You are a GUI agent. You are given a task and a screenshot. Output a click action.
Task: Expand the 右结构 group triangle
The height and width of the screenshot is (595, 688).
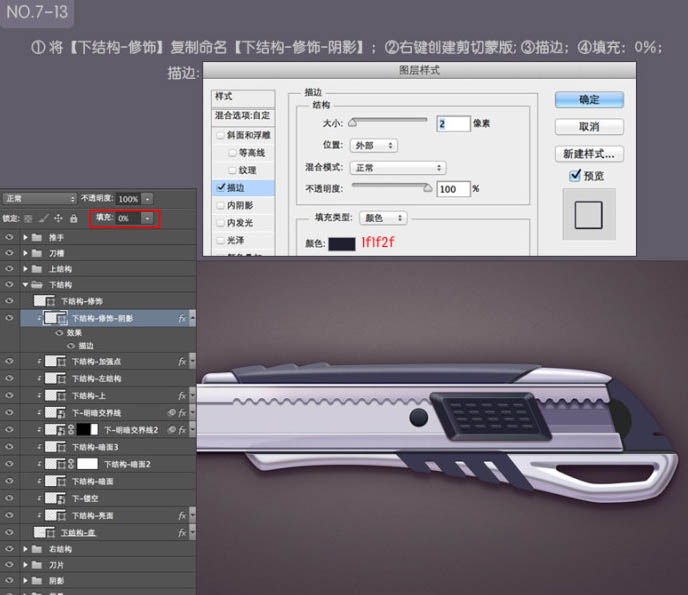25,549
